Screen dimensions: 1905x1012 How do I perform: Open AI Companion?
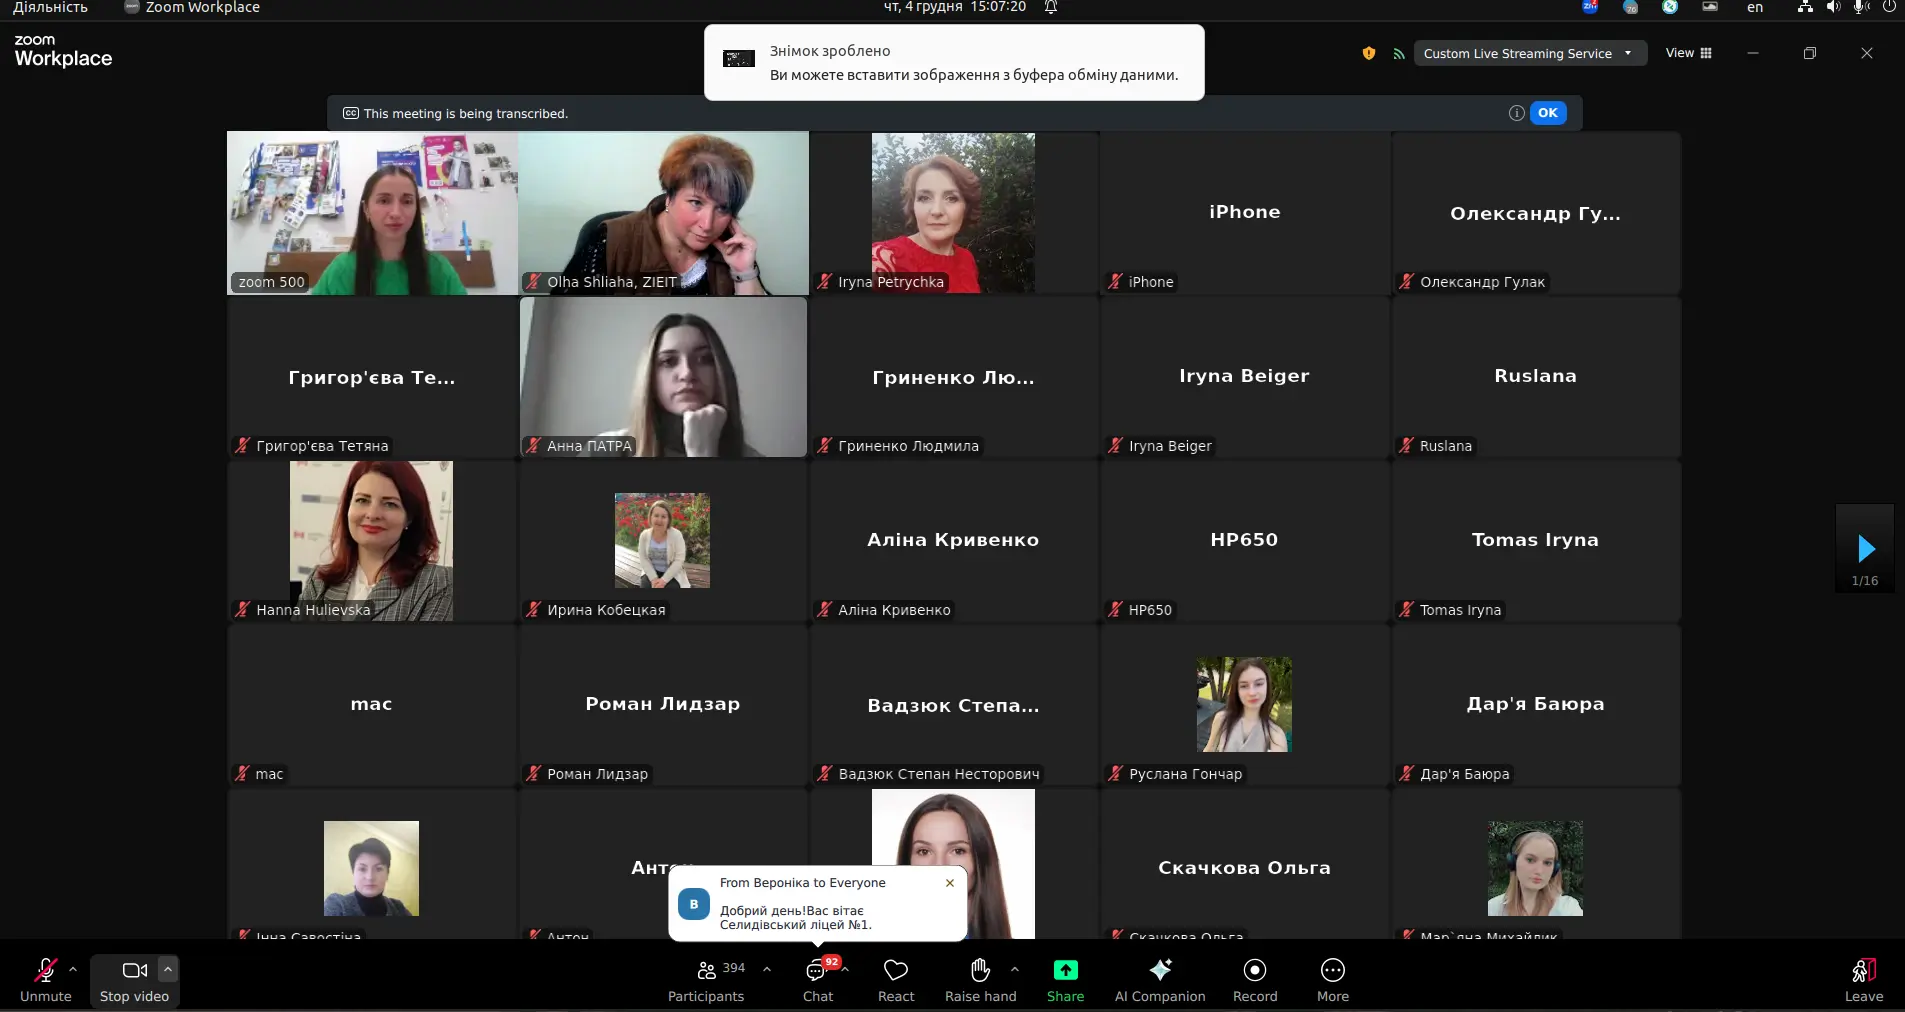(1160, 981)
